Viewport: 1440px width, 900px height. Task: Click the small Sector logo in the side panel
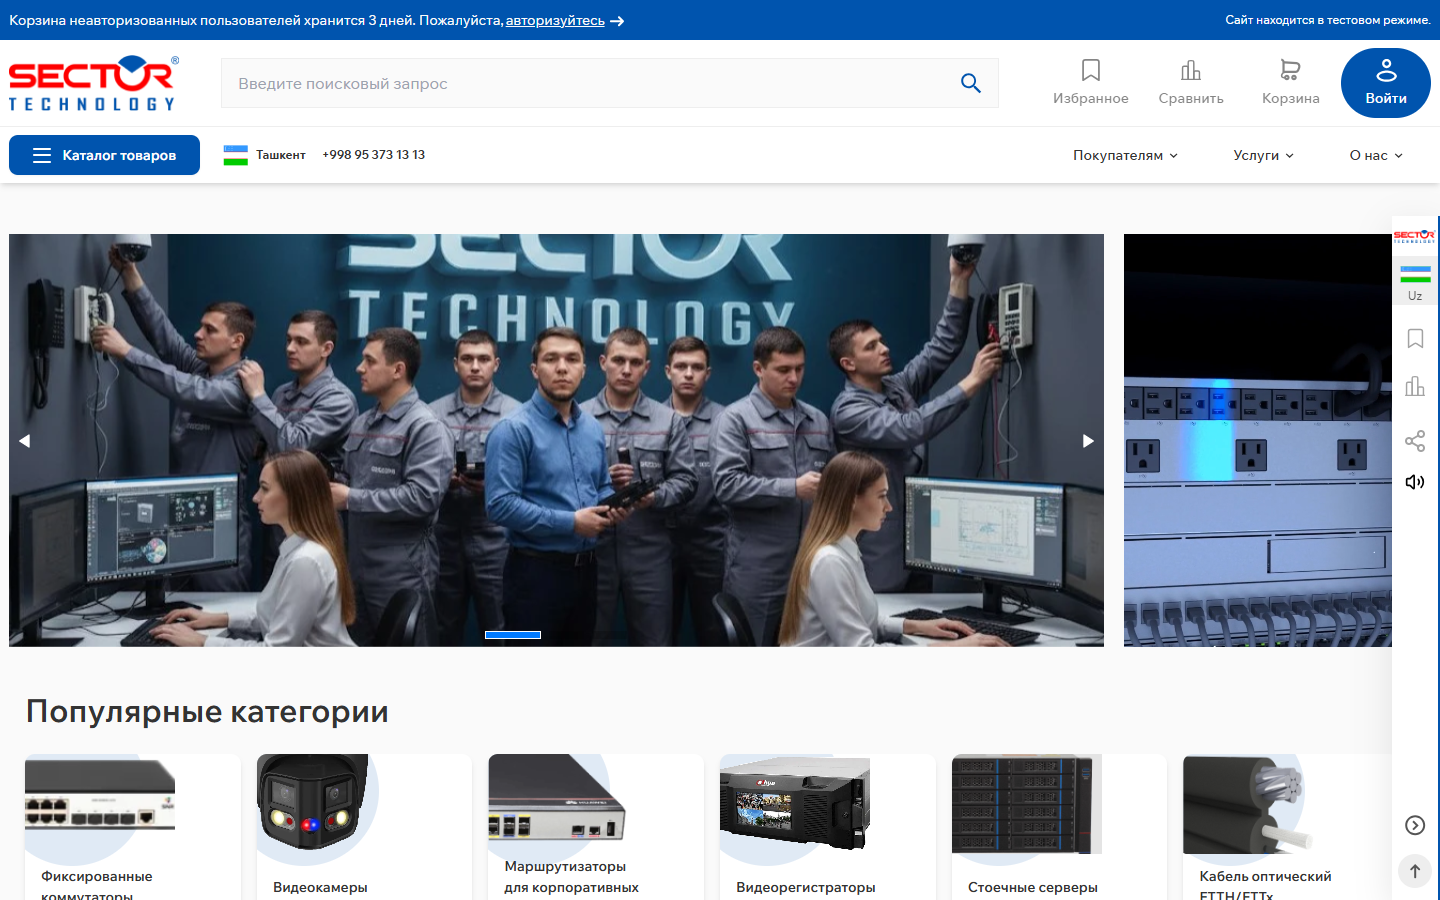(1414, 237)
